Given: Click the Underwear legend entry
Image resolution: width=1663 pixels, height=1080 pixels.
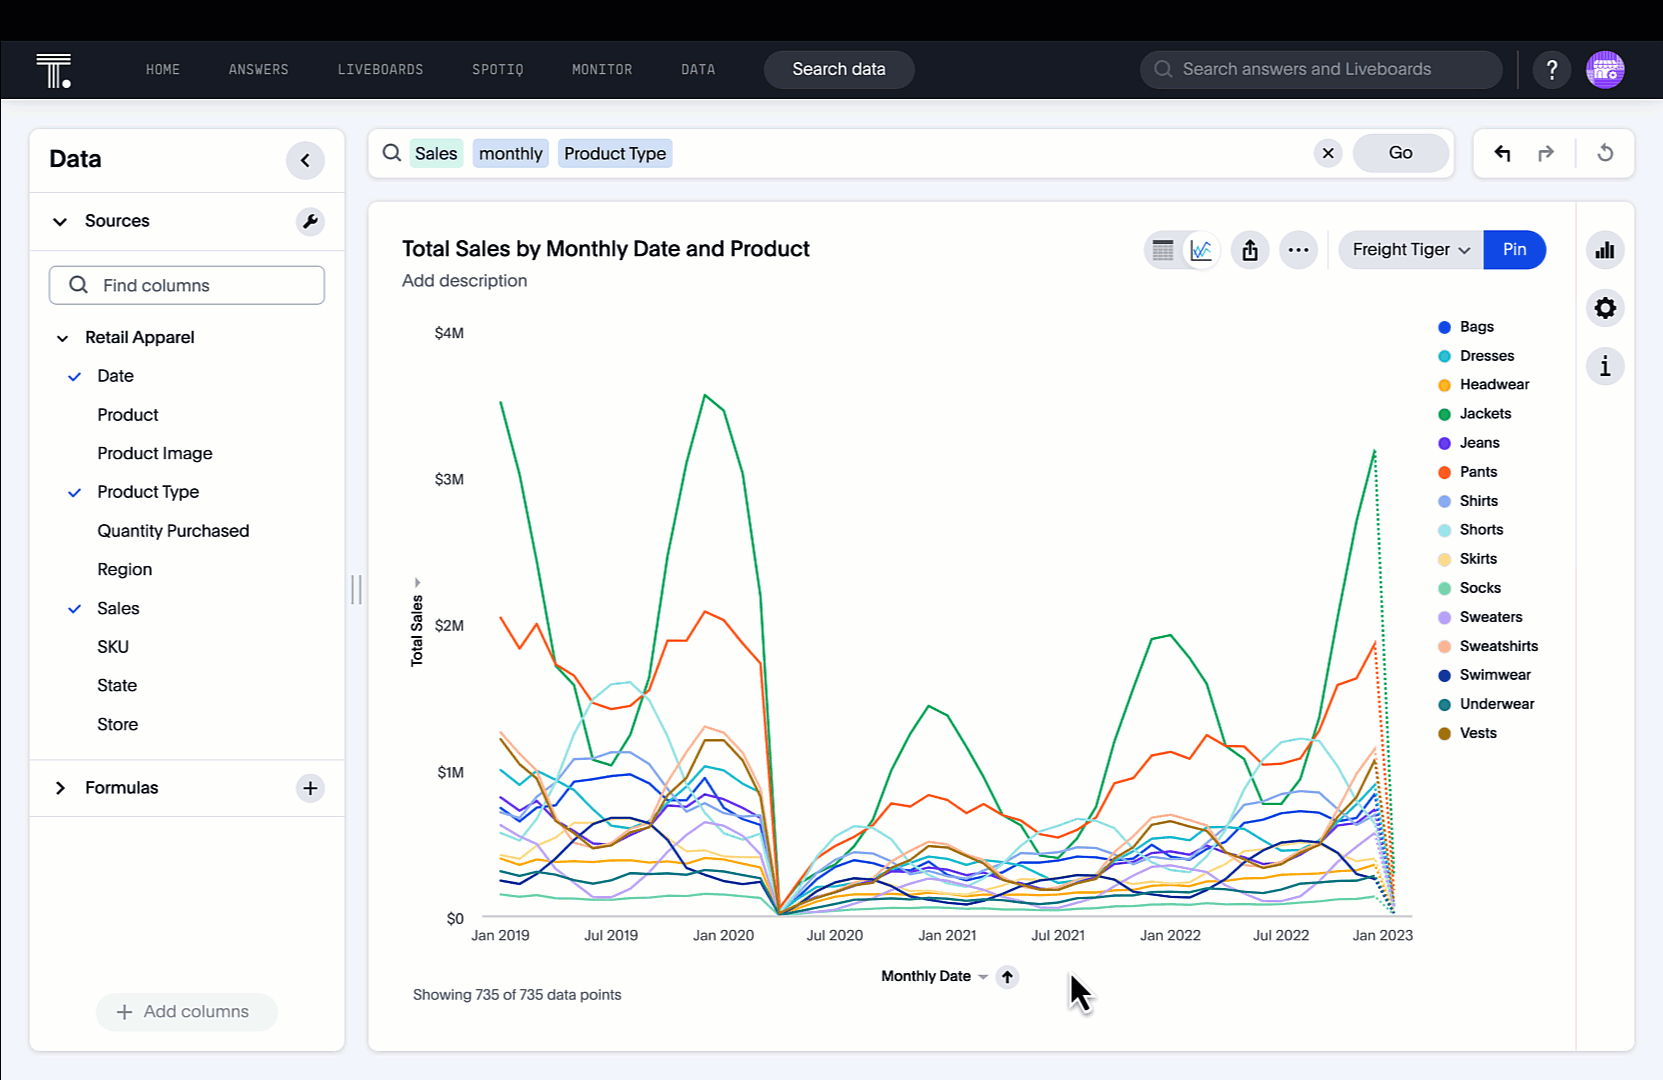Looking at the screenshot, I should [x=1486, y=704].
